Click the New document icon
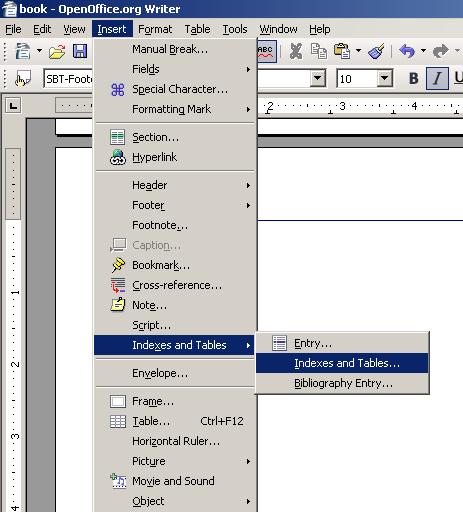The height and width of the screenshot is (512, 463). click(23, 52)
